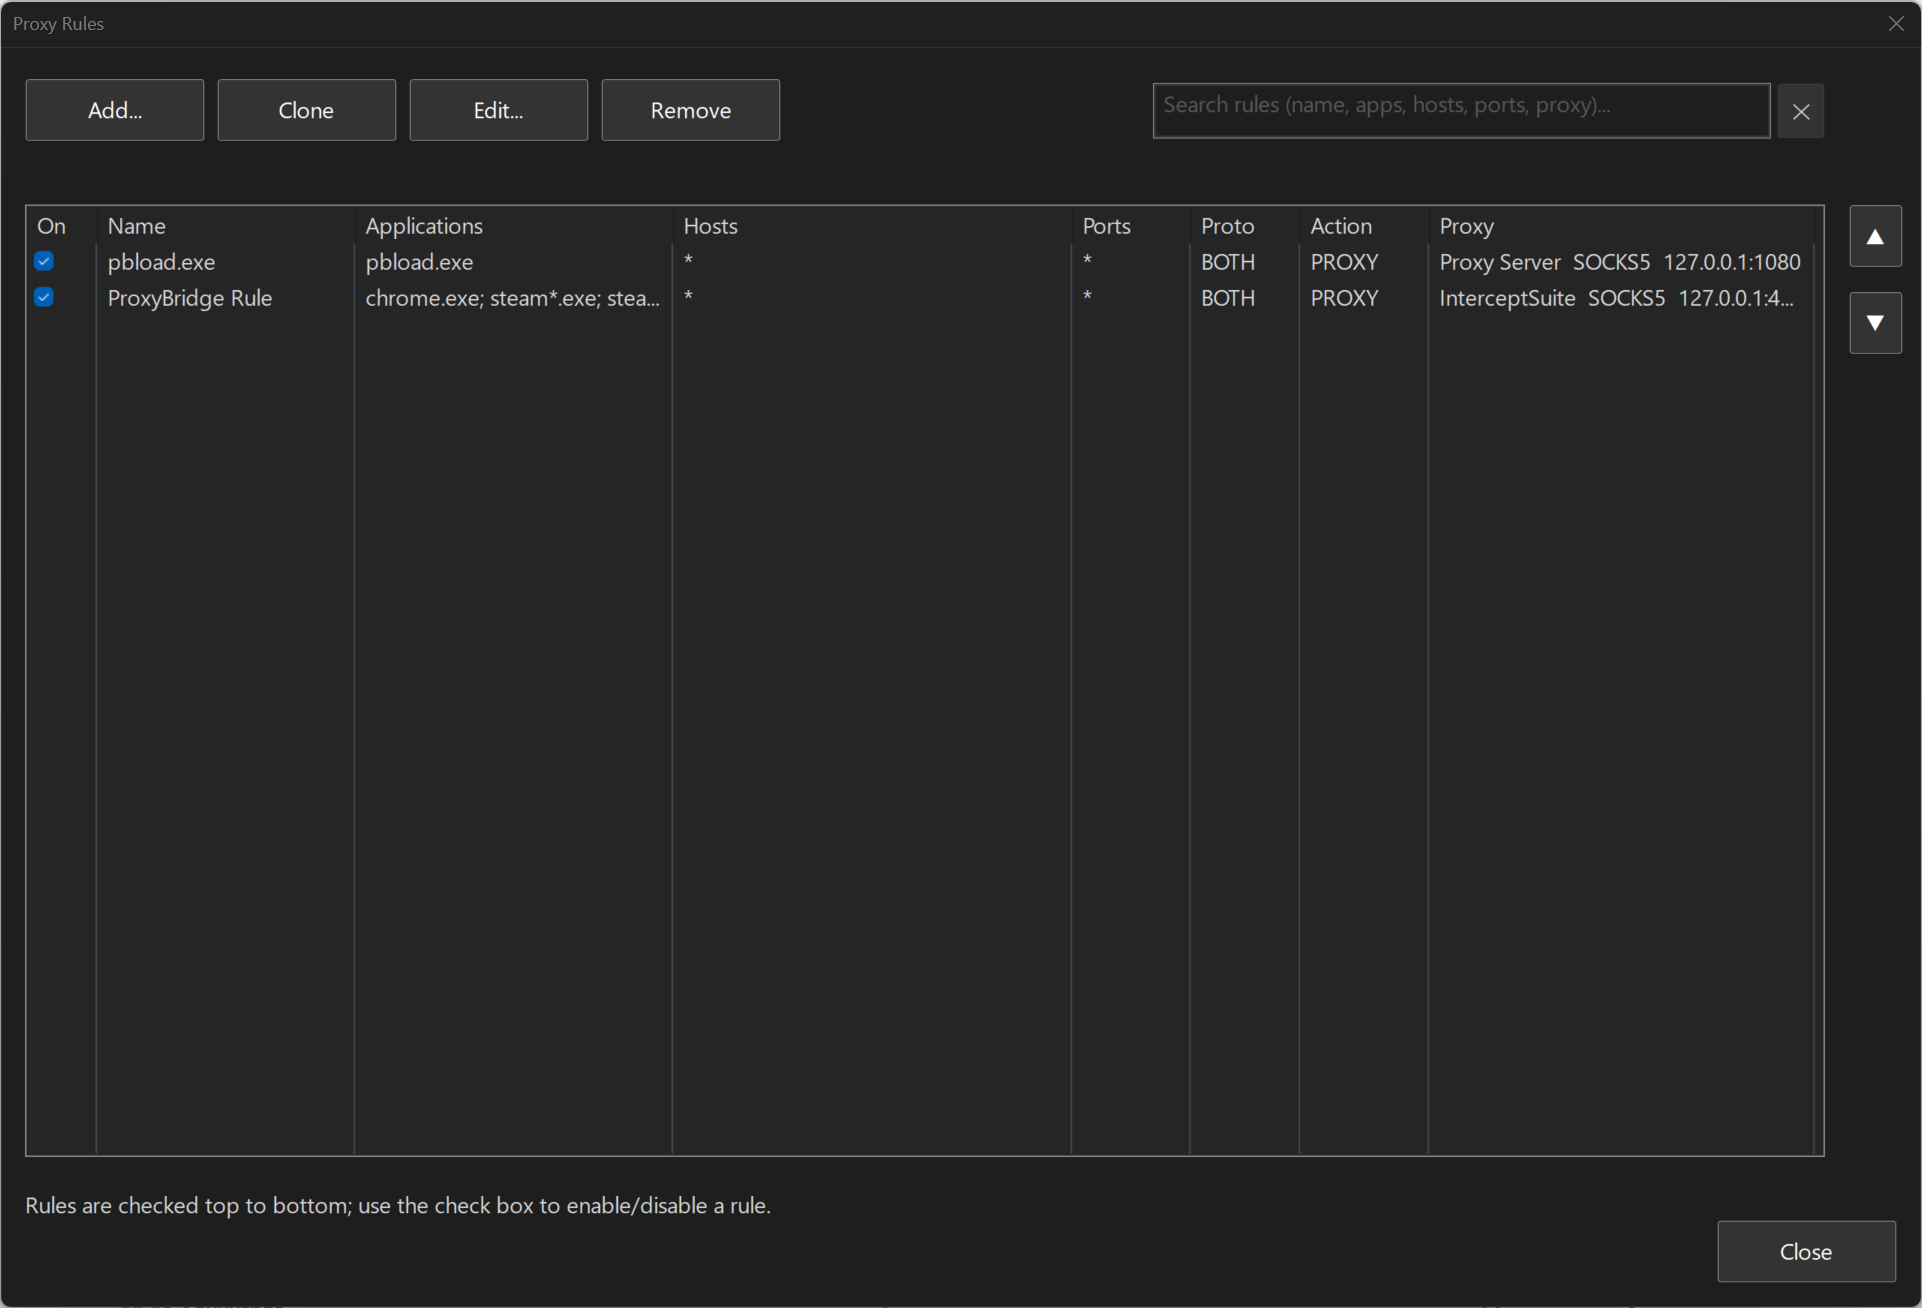The height and width of the screenshot is (1308, 1922).
Task: Disable the ProxyBridge Rule checkbox
Action: (44, 297)
